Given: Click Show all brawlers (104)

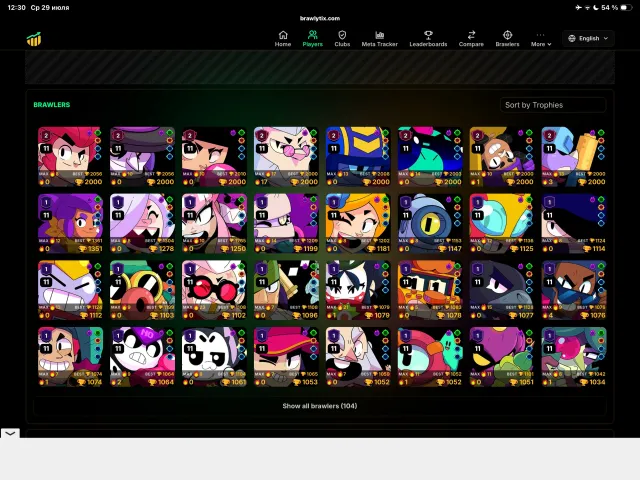Looking at the screenshot, I should 320,406.
